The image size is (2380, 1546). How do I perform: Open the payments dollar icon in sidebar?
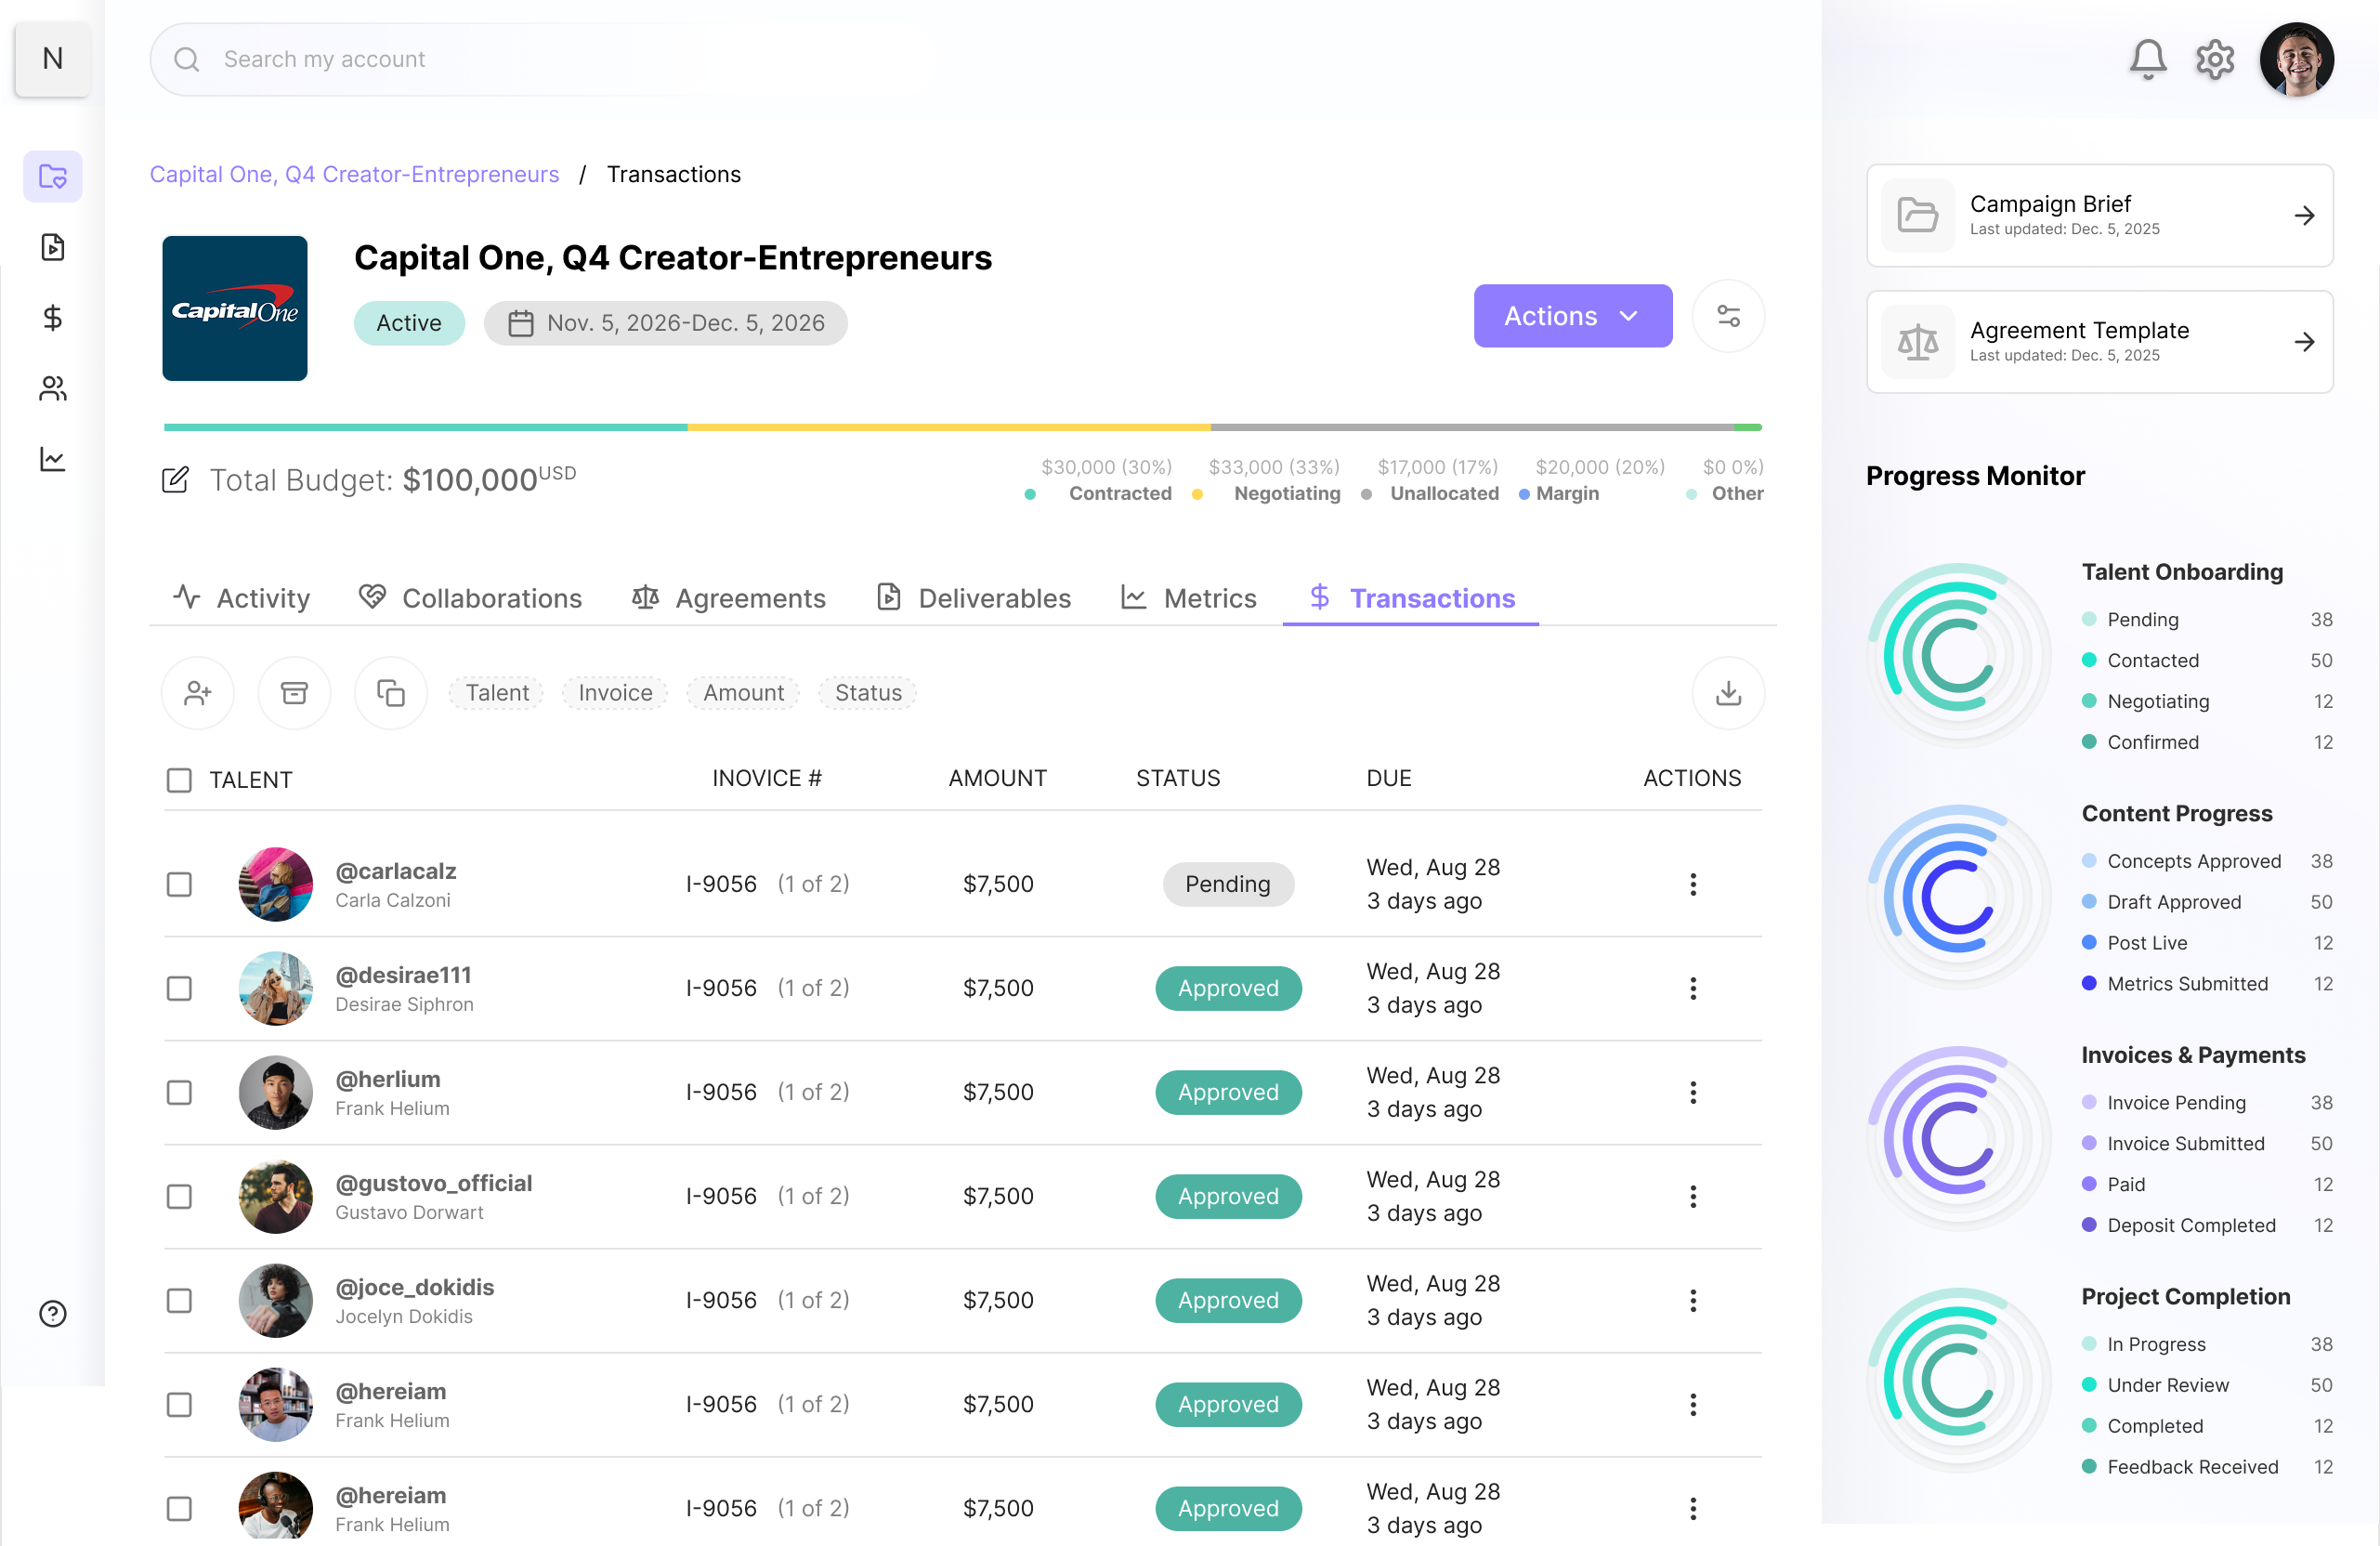pos(52,318)
